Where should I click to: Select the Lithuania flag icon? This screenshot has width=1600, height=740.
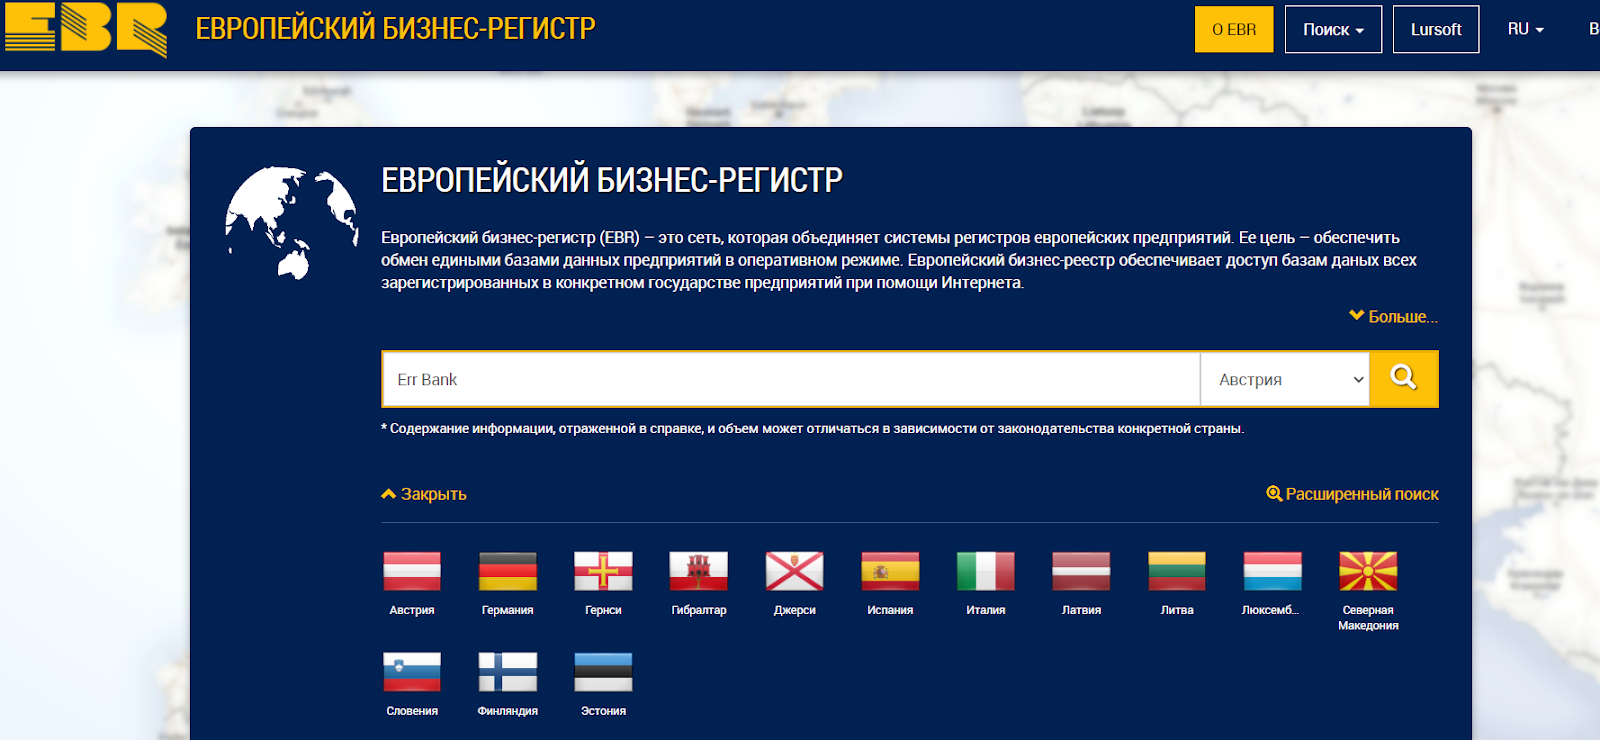pos(1177,571)
